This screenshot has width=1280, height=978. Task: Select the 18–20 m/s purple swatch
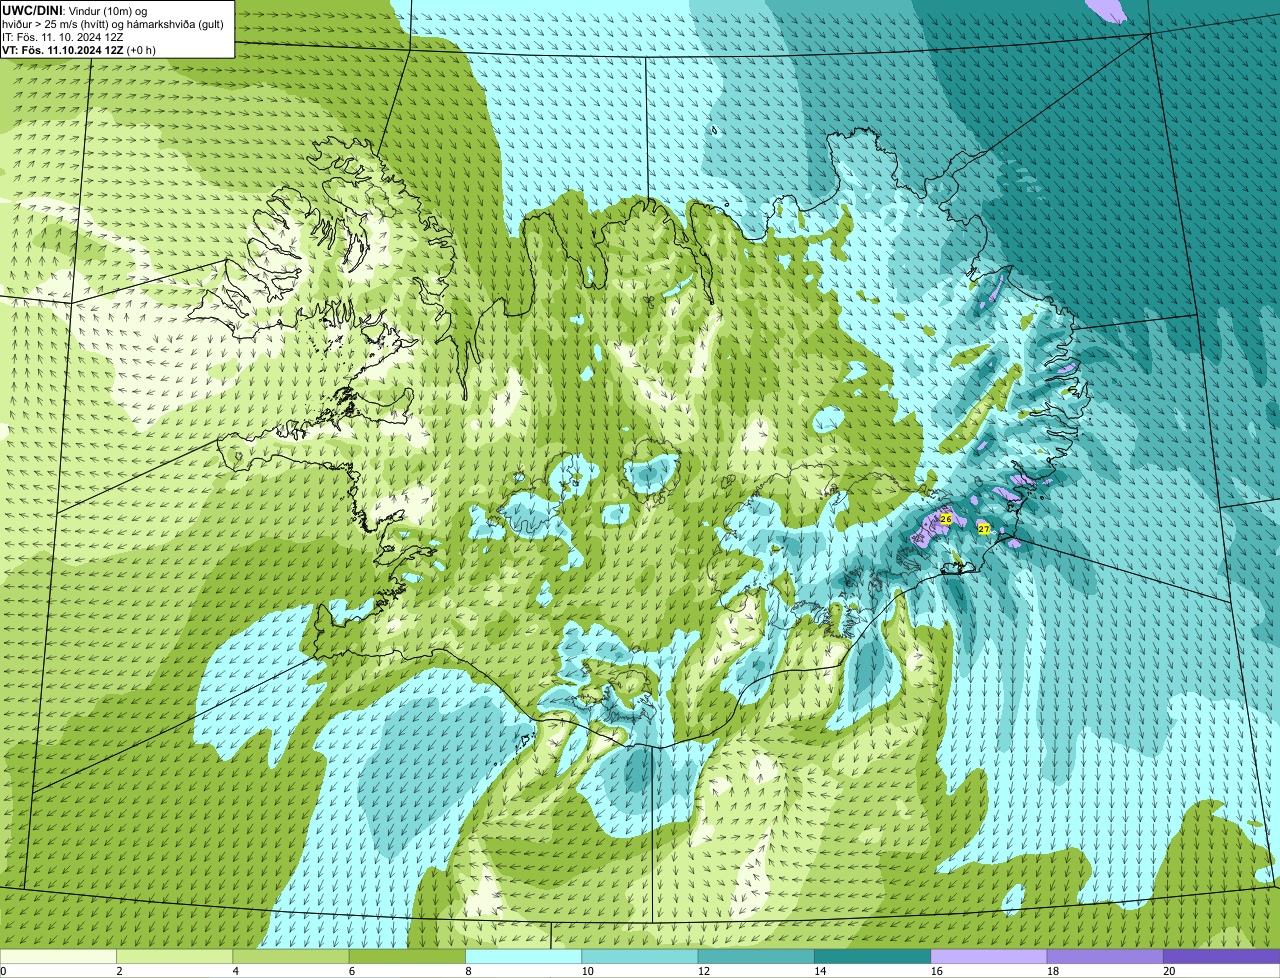click(x=1105, y=956)
